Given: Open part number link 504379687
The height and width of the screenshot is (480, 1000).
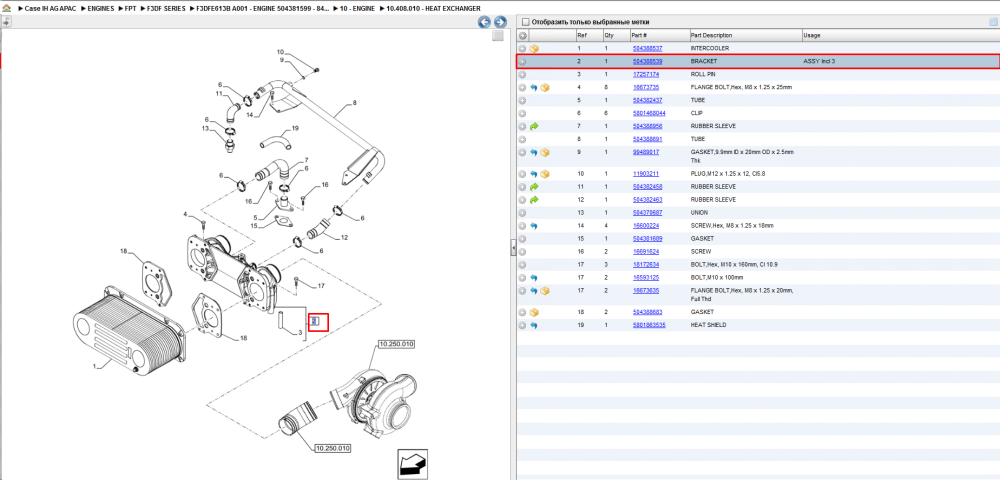Looking at the screenshot, I should point(647,213).
